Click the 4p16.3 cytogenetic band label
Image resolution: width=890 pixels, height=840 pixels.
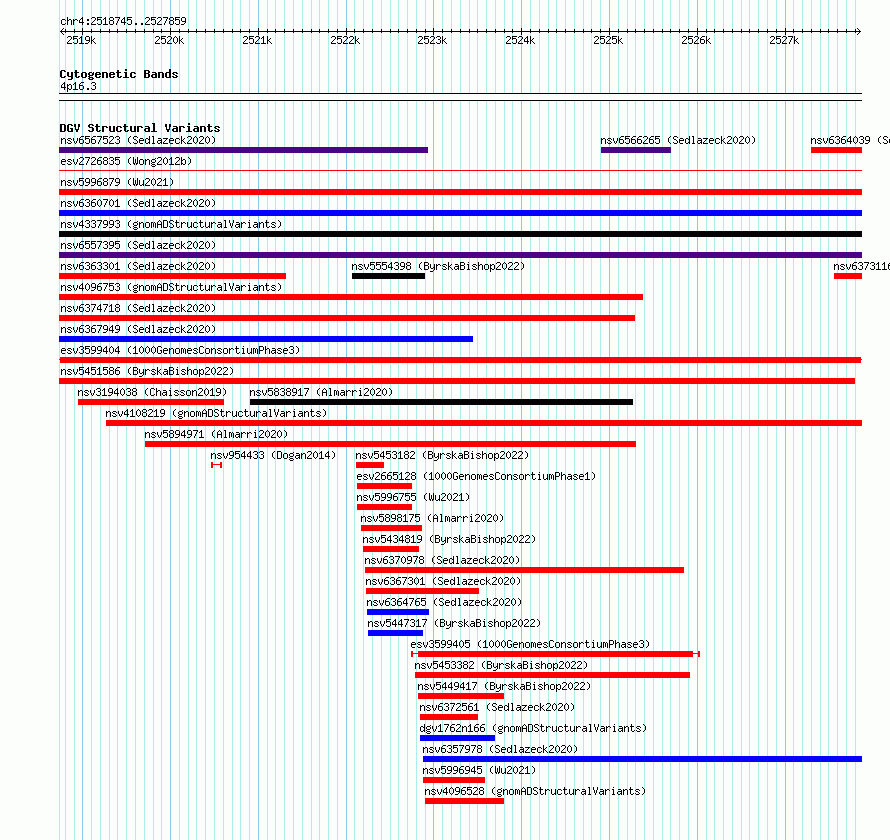[x=78, y=86]
